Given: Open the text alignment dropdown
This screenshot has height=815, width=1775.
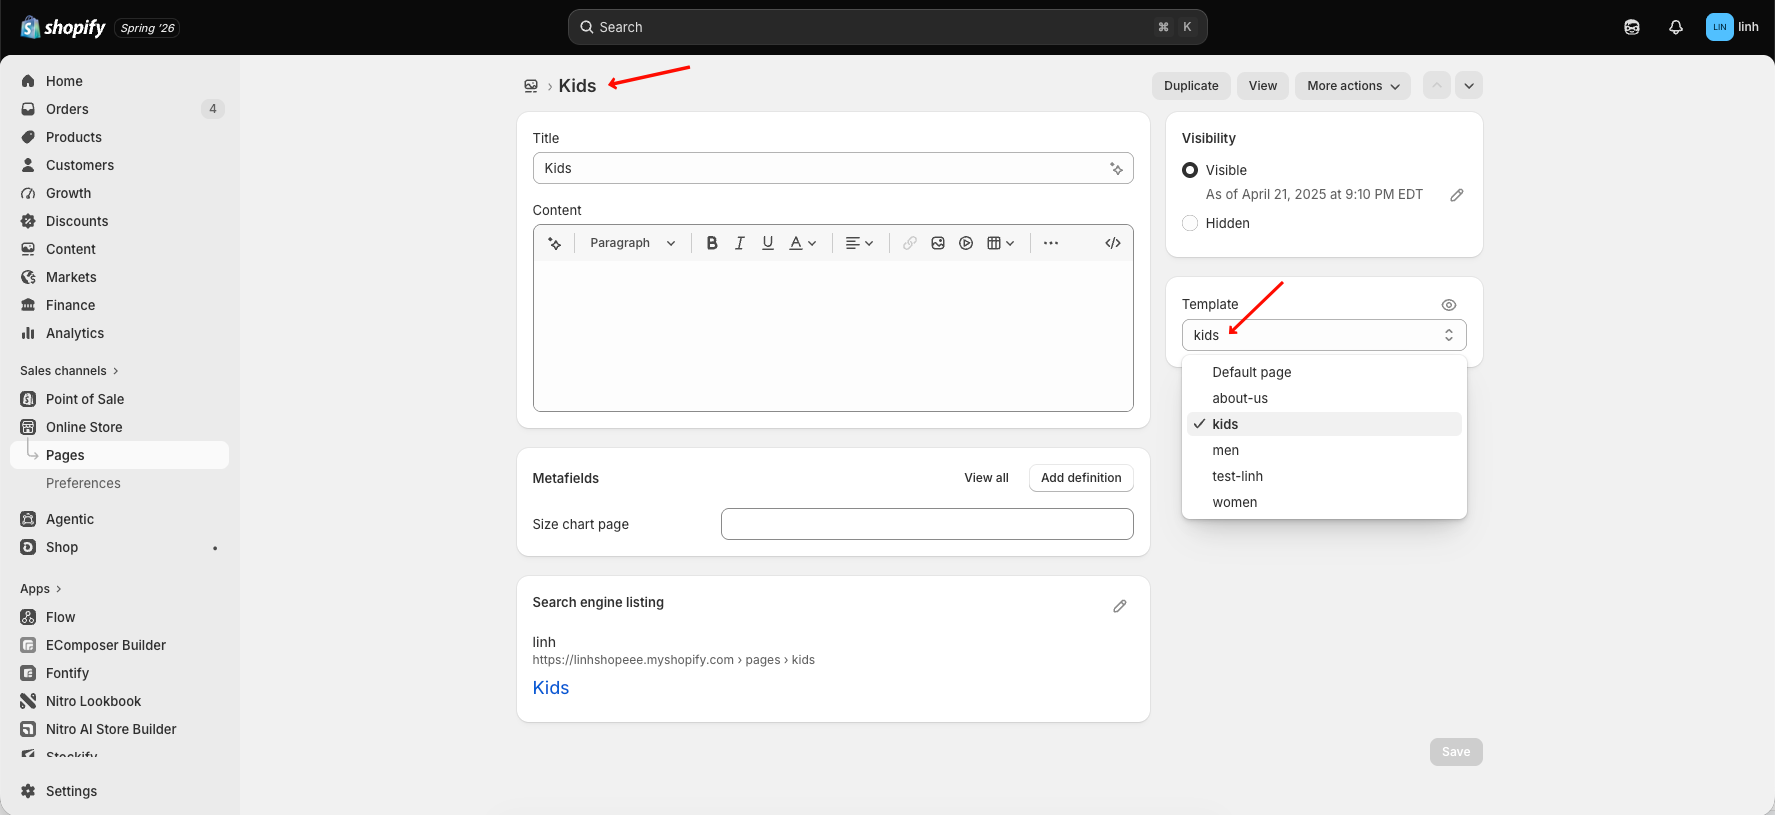Looking at the screenshot, I should pos(859,243).
